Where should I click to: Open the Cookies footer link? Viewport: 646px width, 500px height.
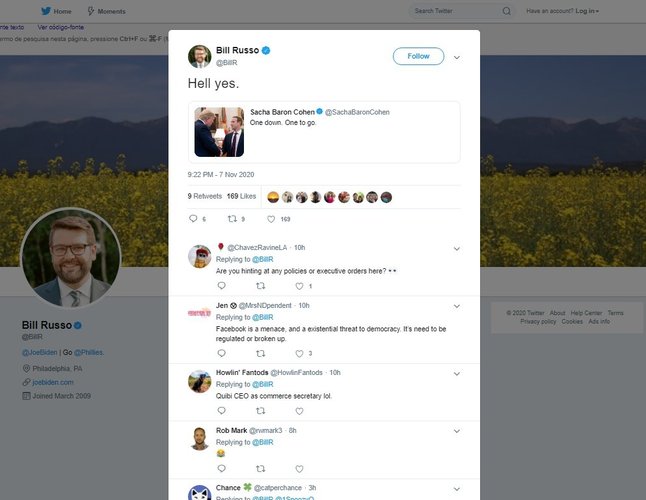coord(572,321)
